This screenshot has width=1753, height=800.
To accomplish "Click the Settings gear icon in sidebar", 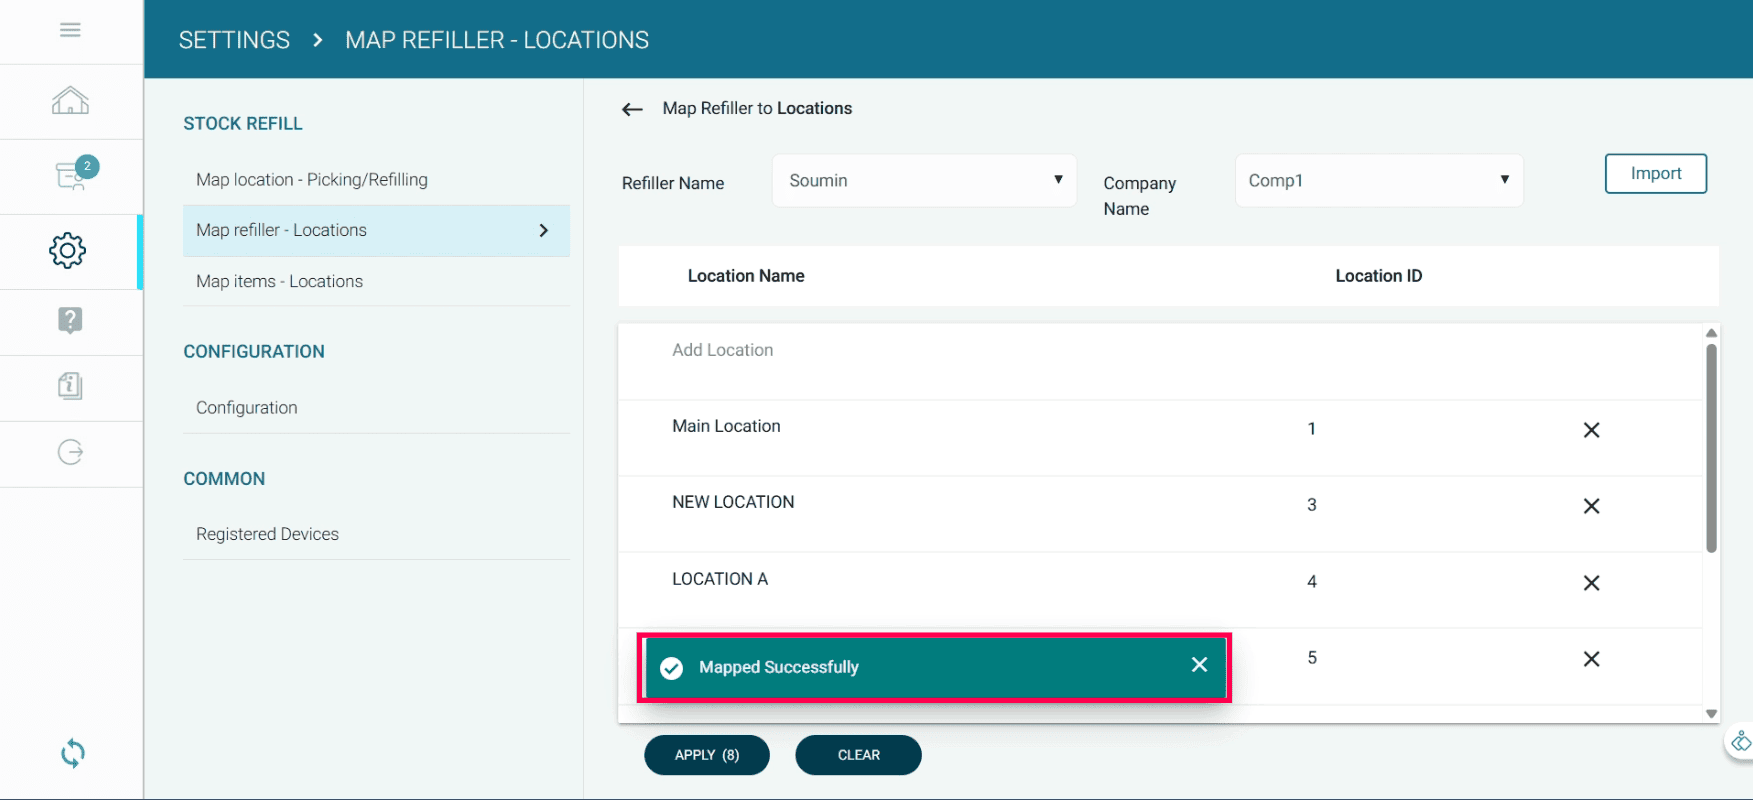I will [x=68, y=250].
